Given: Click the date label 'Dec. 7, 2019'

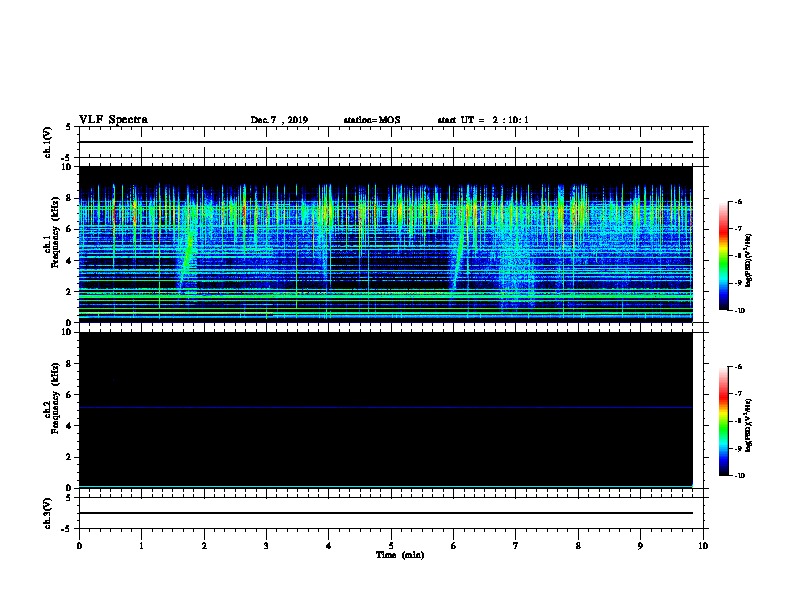Looking at the screenshot, I should 279,120.
